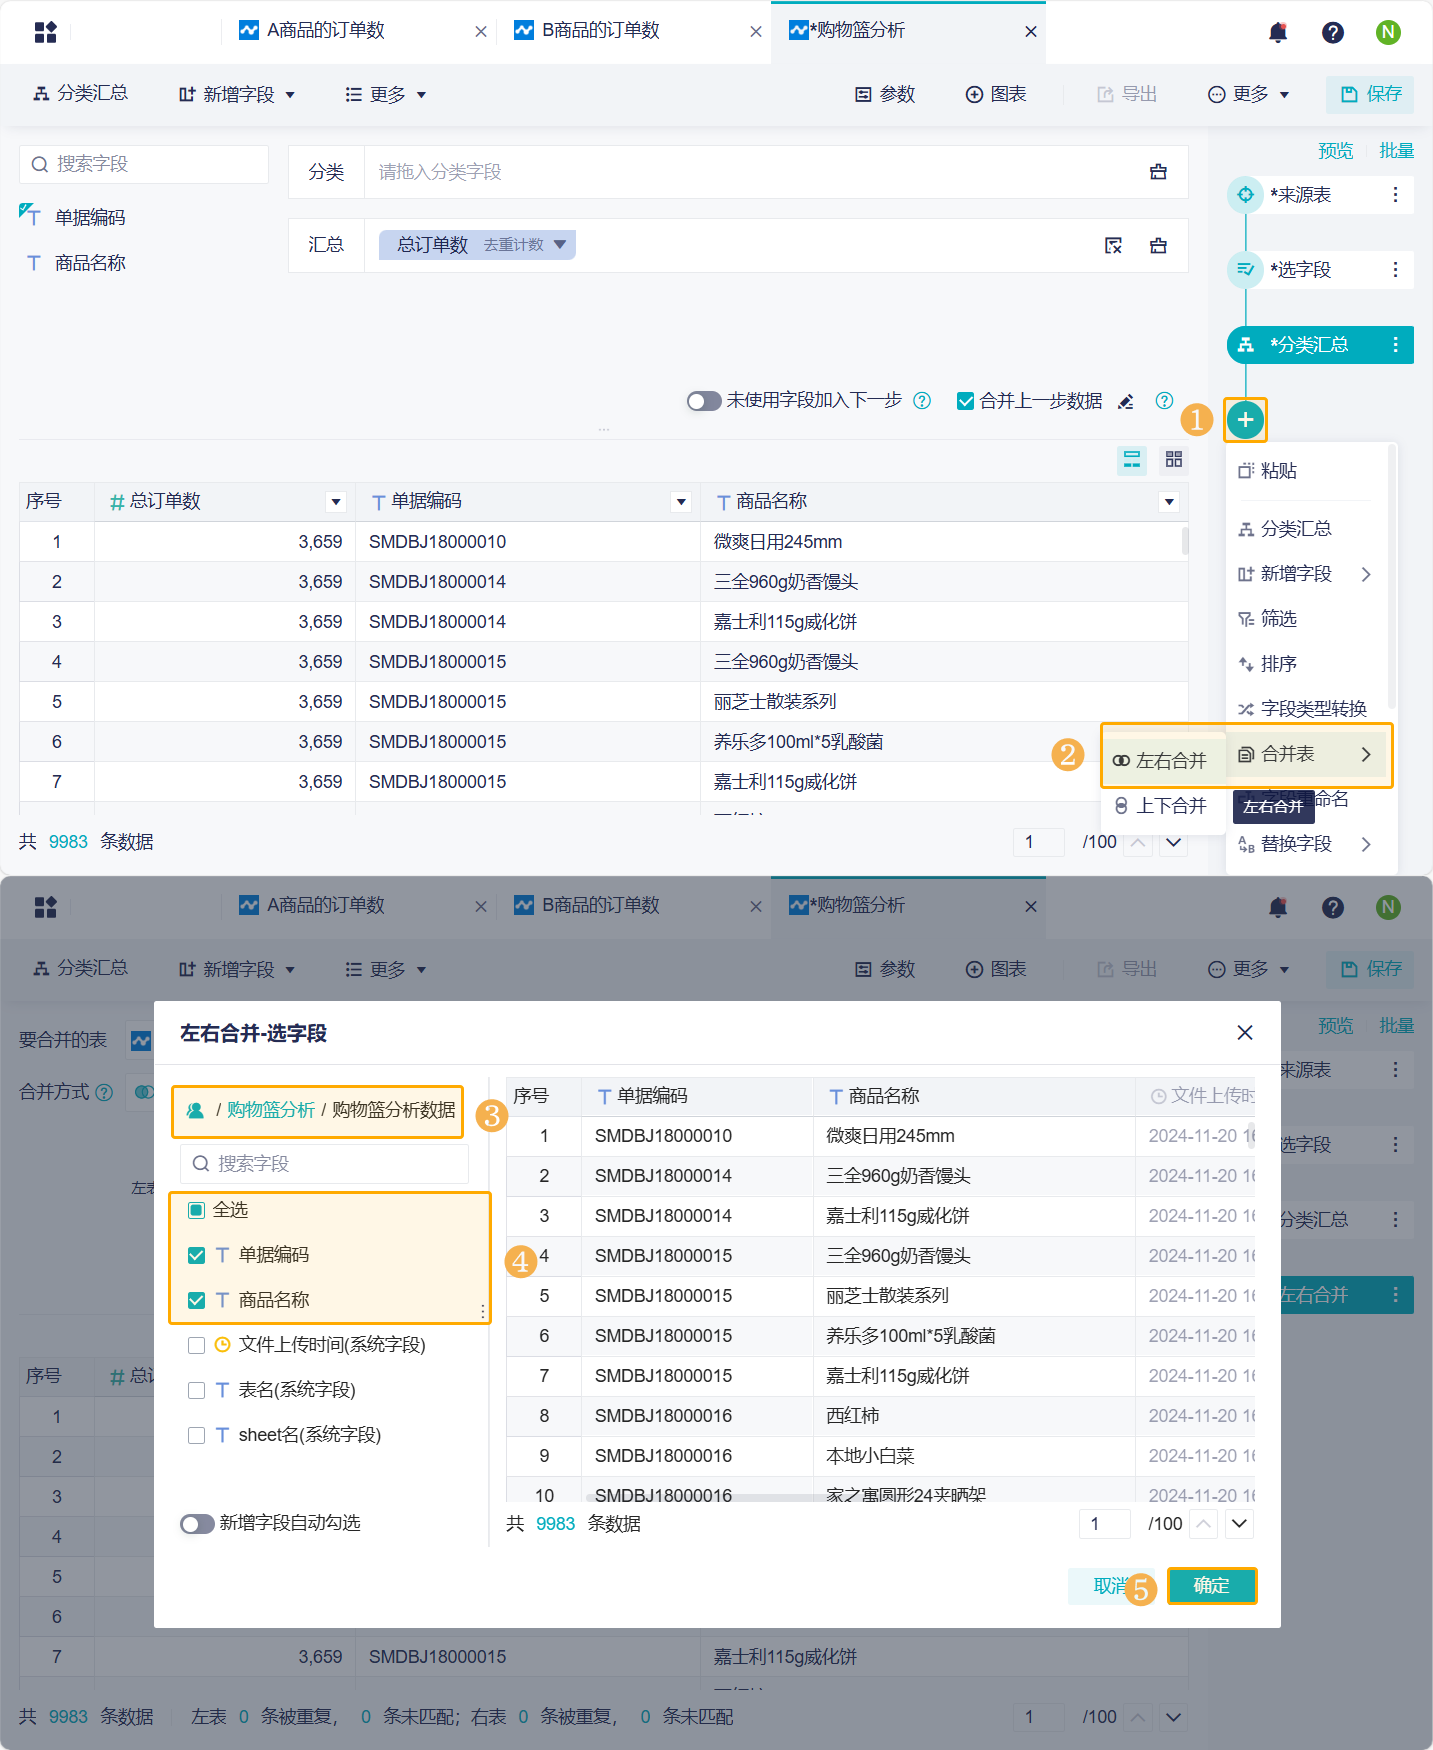Screen dimensions: 1433x1750
Task: Click the clear icon in the 分类 row
Action: click(1158, 172)
